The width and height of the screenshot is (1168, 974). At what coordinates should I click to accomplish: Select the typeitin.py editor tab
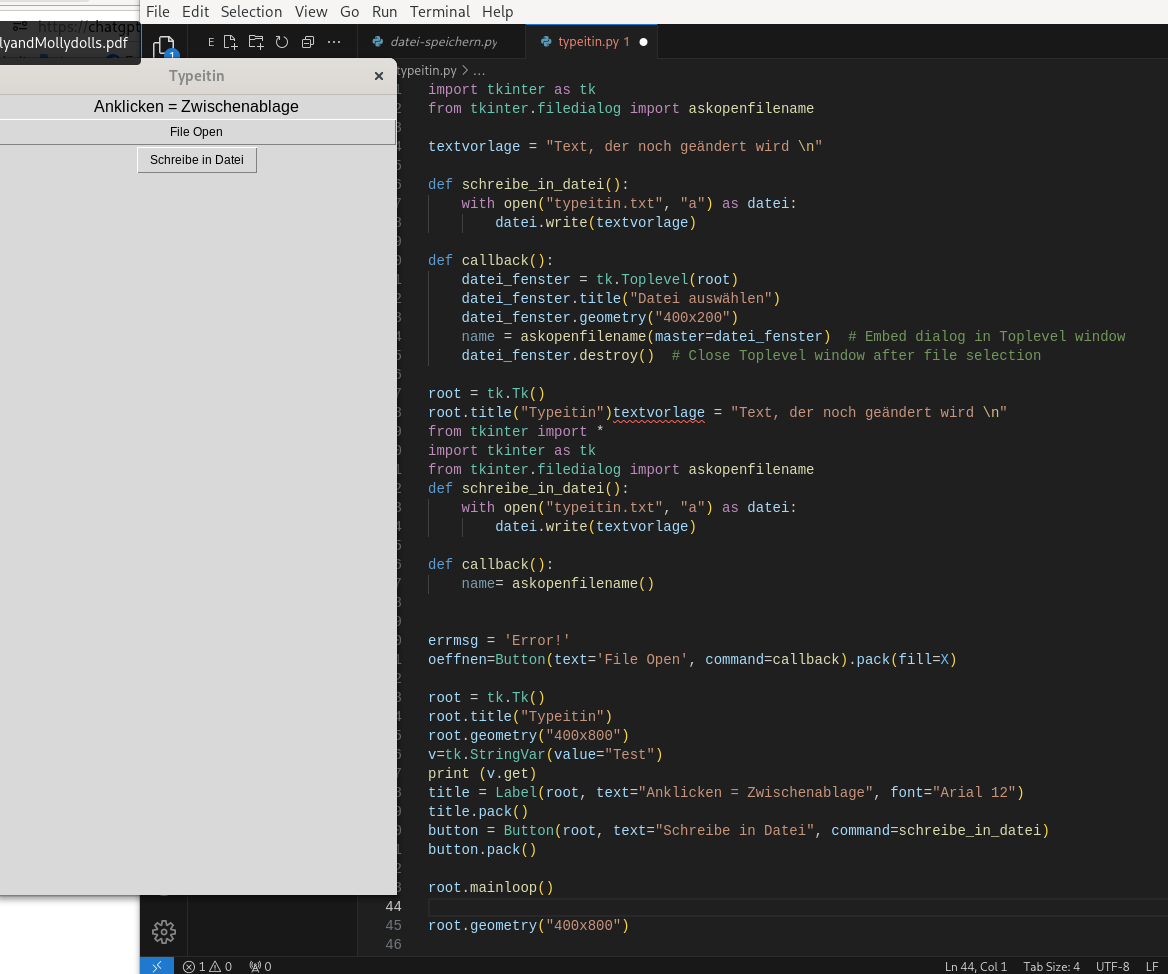tap(588, 42)
